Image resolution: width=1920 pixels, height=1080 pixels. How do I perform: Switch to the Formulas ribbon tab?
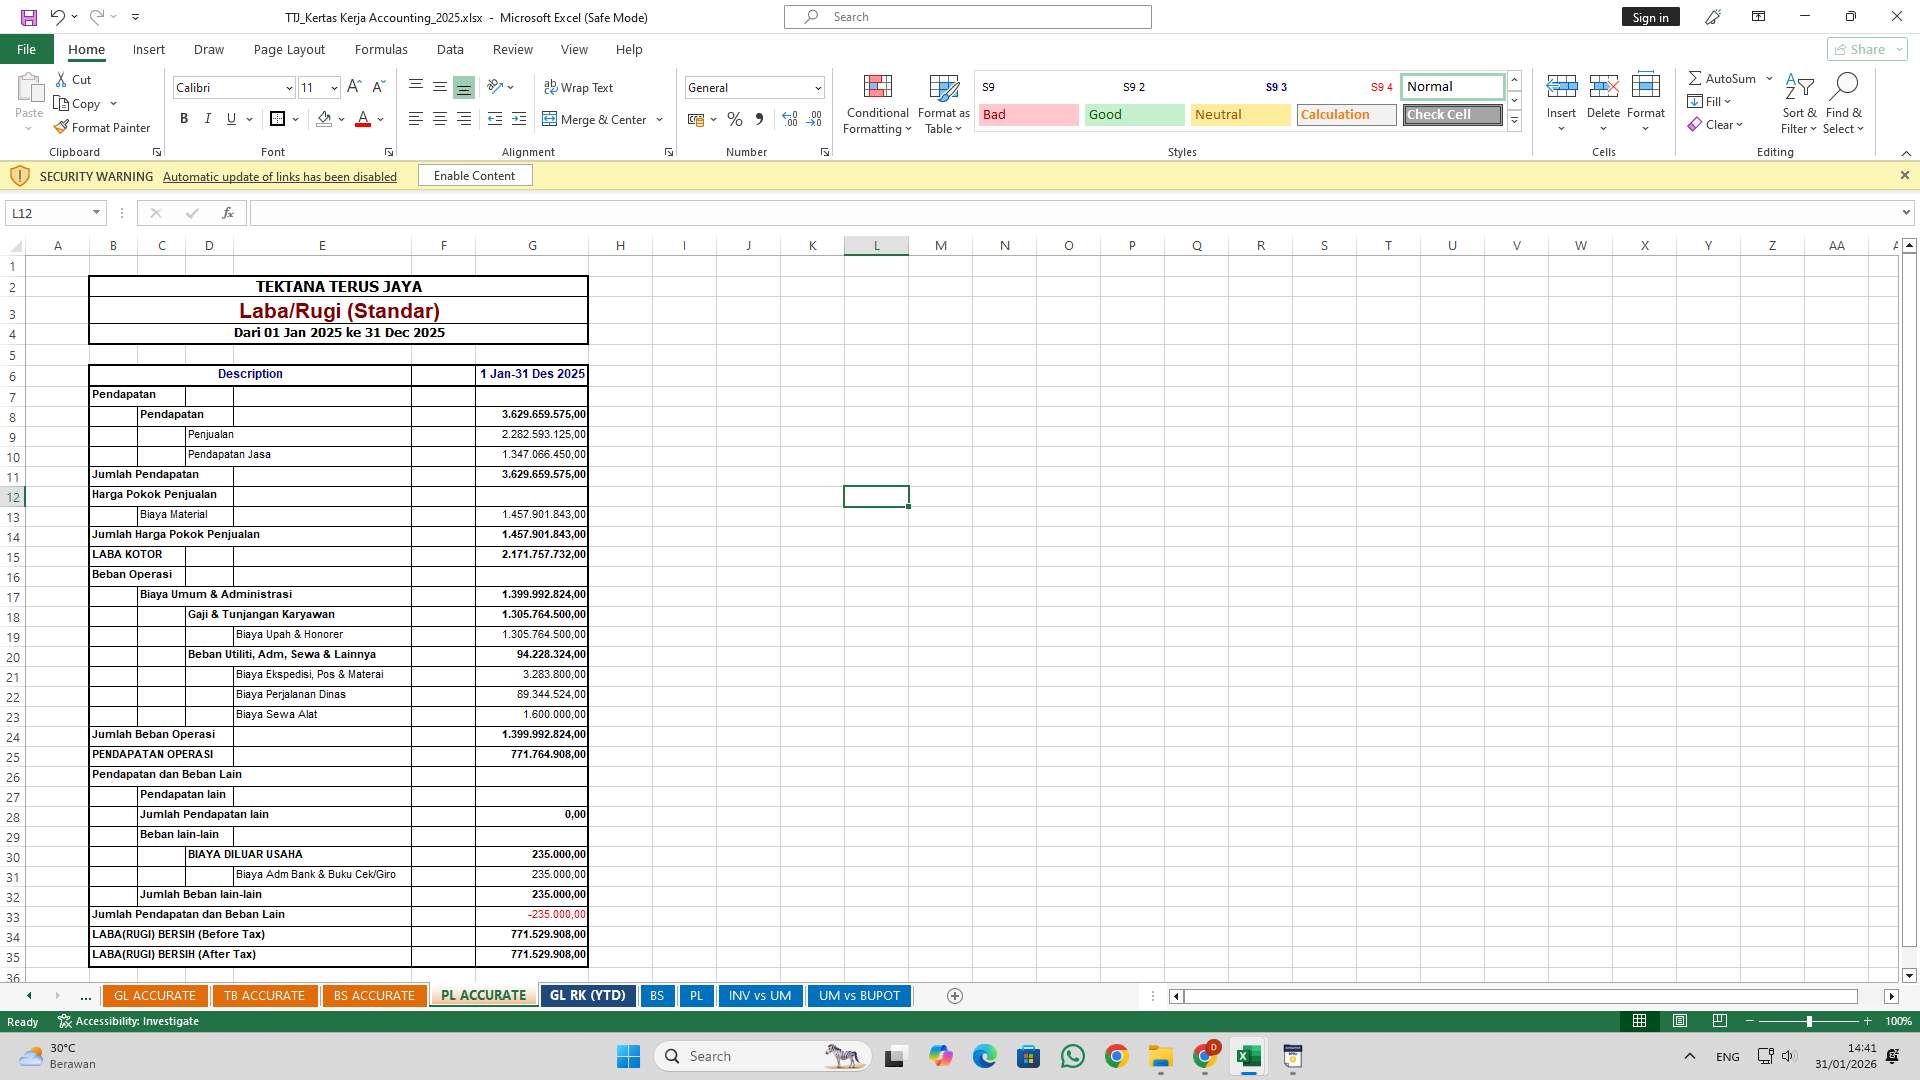(x=381, y=49)
